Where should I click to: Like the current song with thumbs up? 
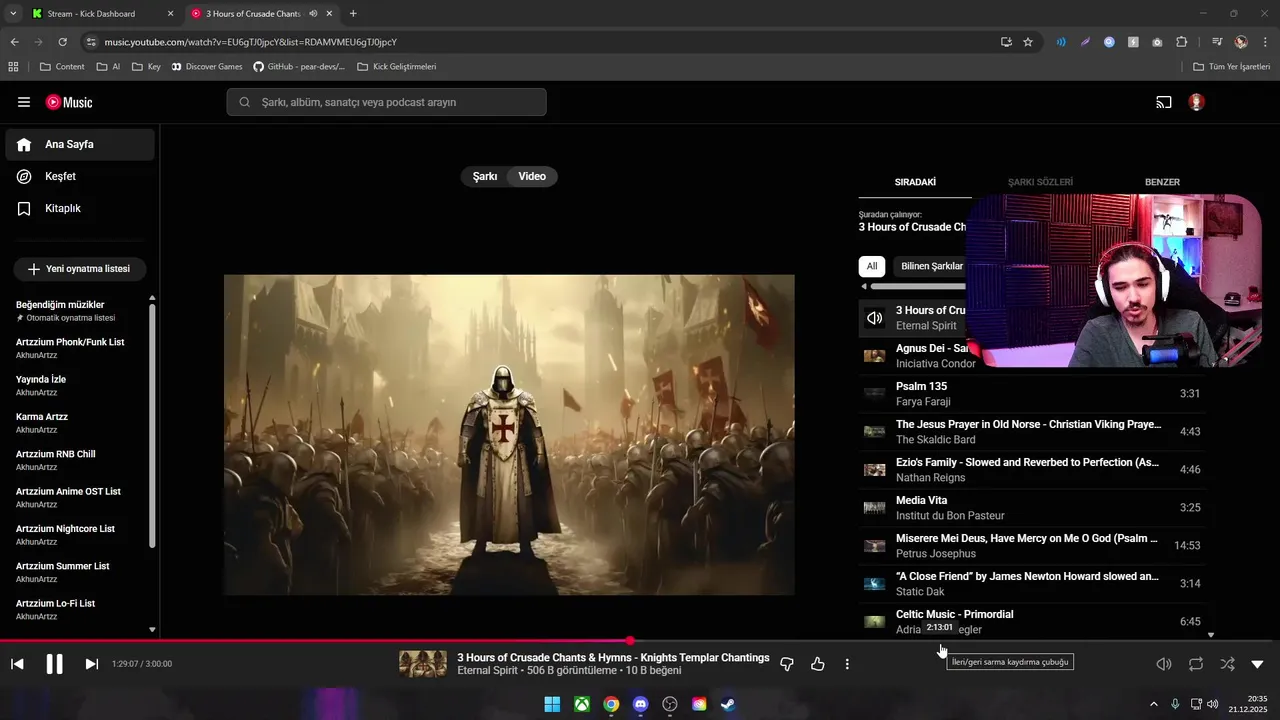(818, 664)
